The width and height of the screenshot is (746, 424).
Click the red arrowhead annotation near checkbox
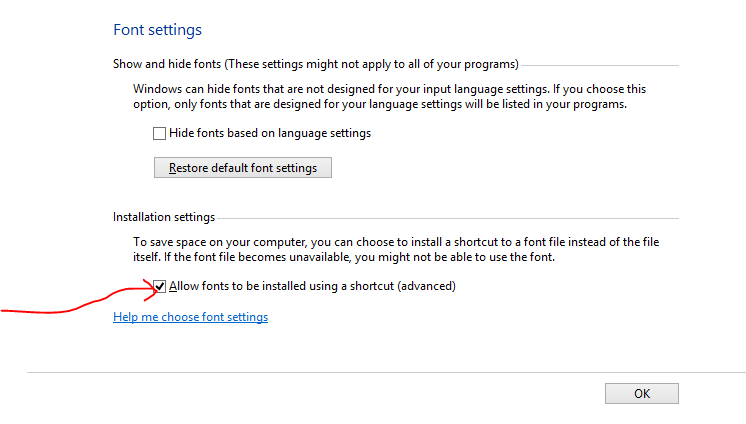[152, 289]
